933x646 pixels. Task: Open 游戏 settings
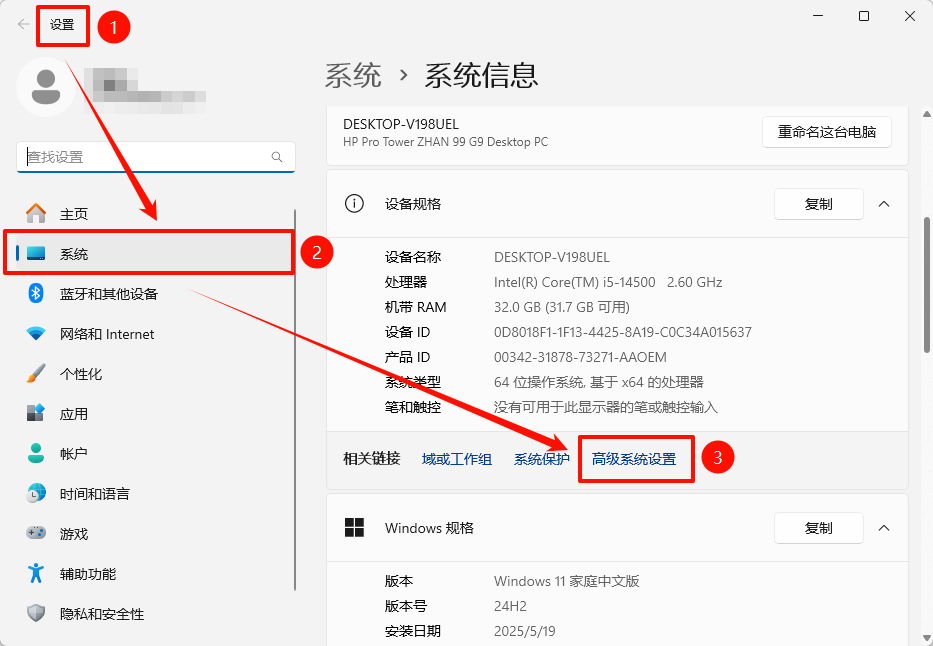pos(70,533)
